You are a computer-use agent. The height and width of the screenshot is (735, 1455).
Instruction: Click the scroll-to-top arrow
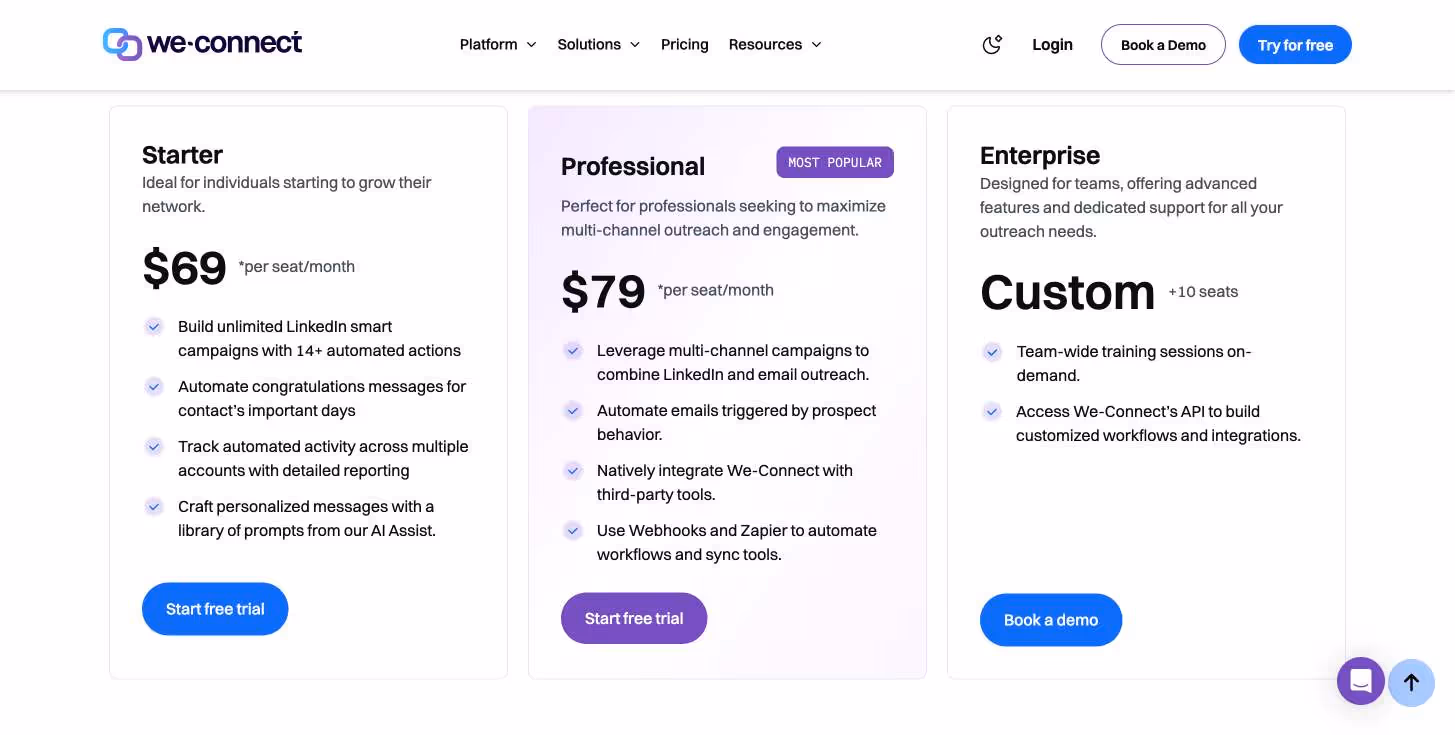click(1411, 683)
